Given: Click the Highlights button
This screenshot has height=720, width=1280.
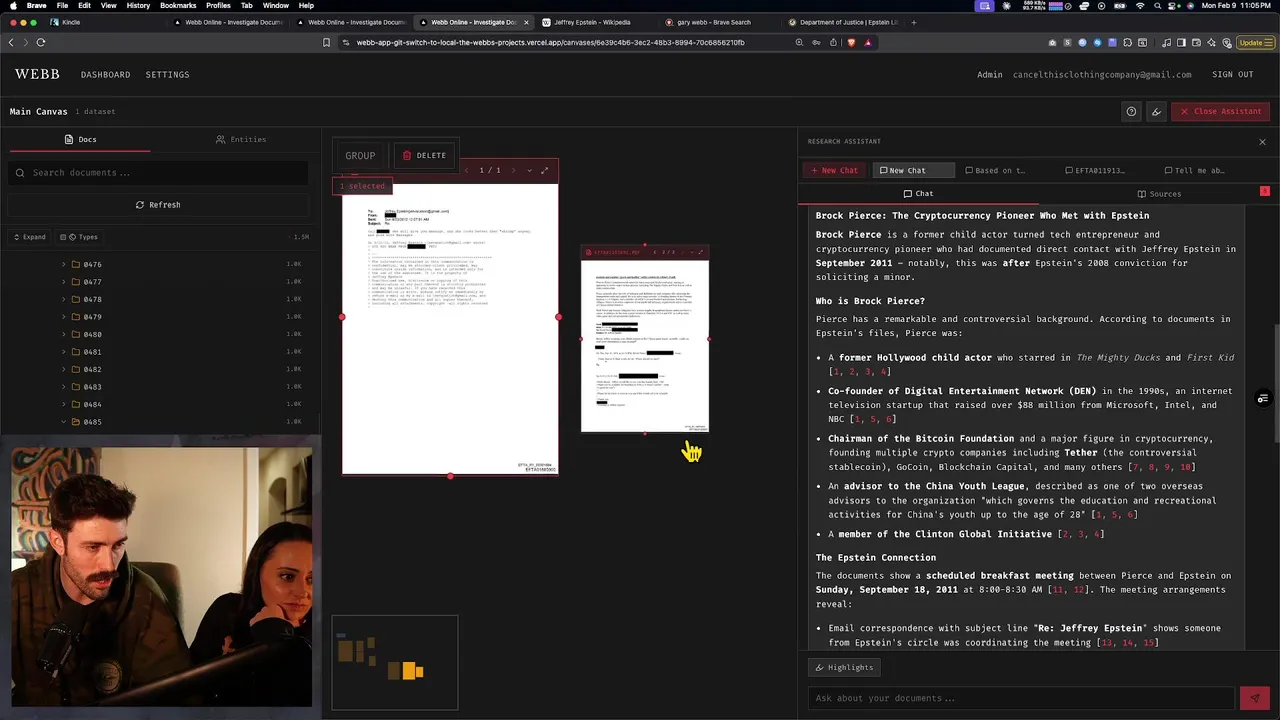Looking at the screenshot, I should coord(845,667).
